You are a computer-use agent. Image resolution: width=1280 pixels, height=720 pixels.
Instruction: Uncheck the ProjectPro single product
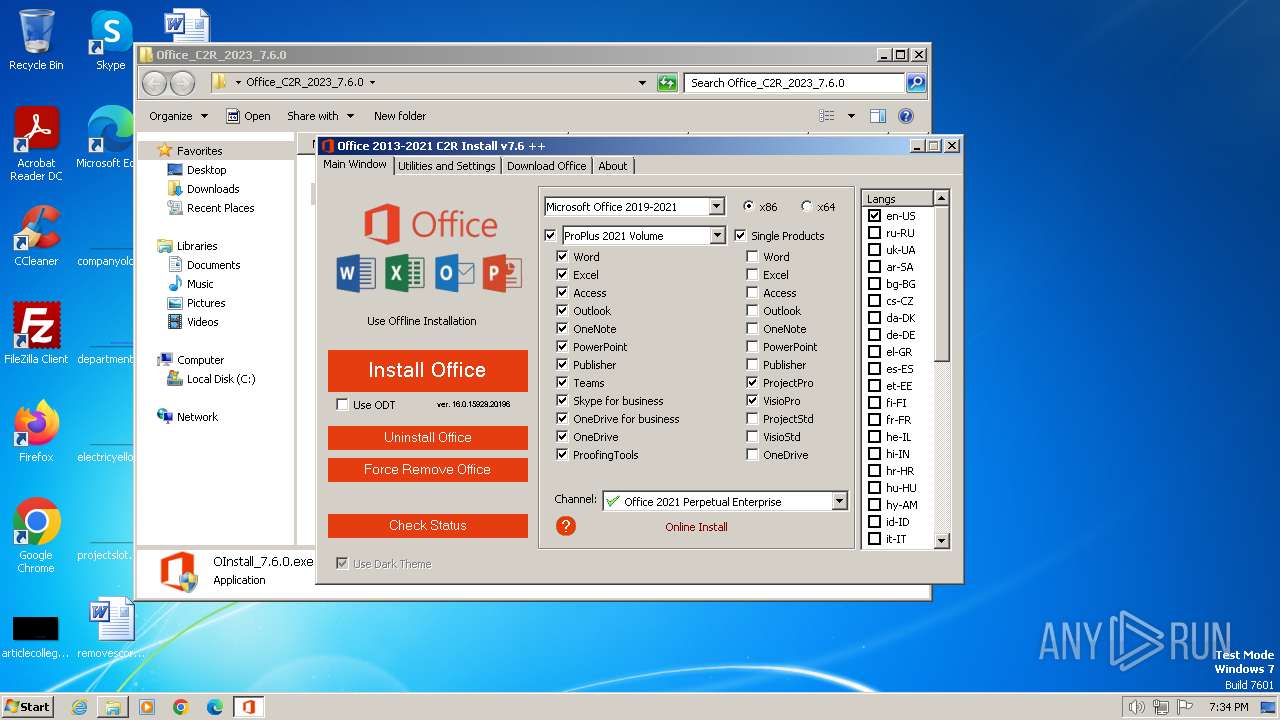[752, 382]
